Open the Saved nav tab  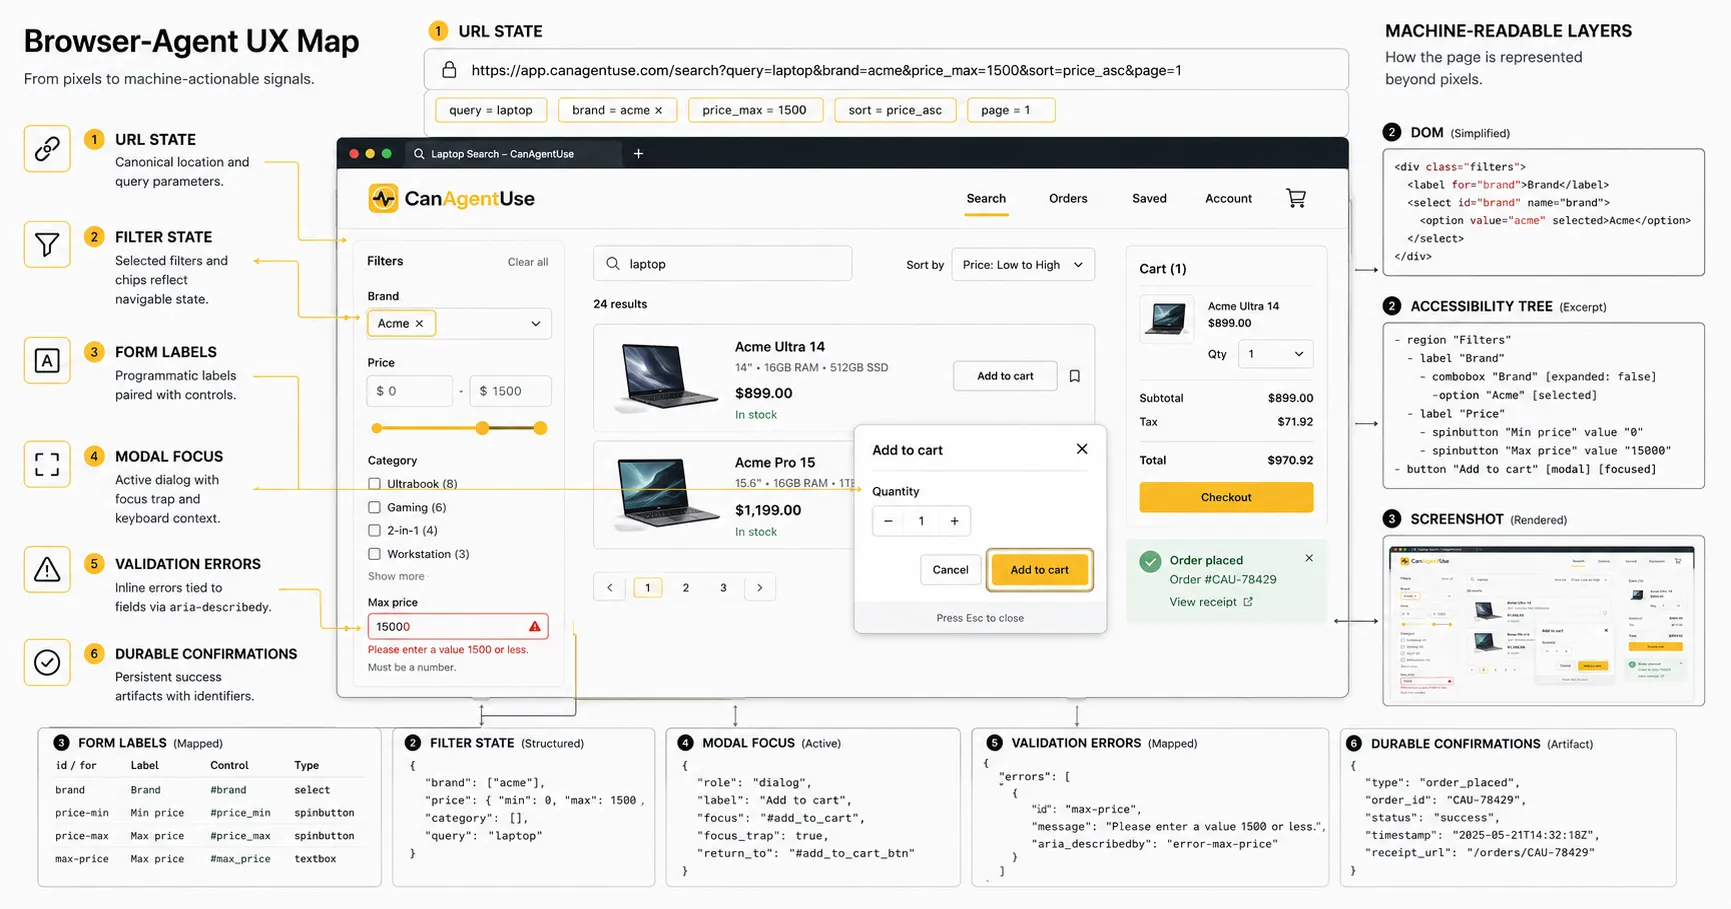click(x=1149, y=198)
